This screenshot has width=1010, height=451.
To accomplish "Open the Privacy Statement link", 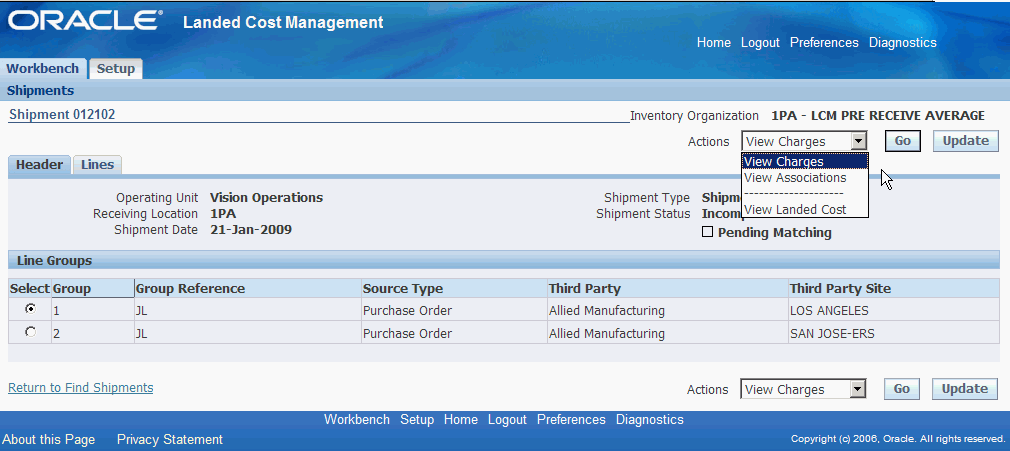I will [170, 439].
